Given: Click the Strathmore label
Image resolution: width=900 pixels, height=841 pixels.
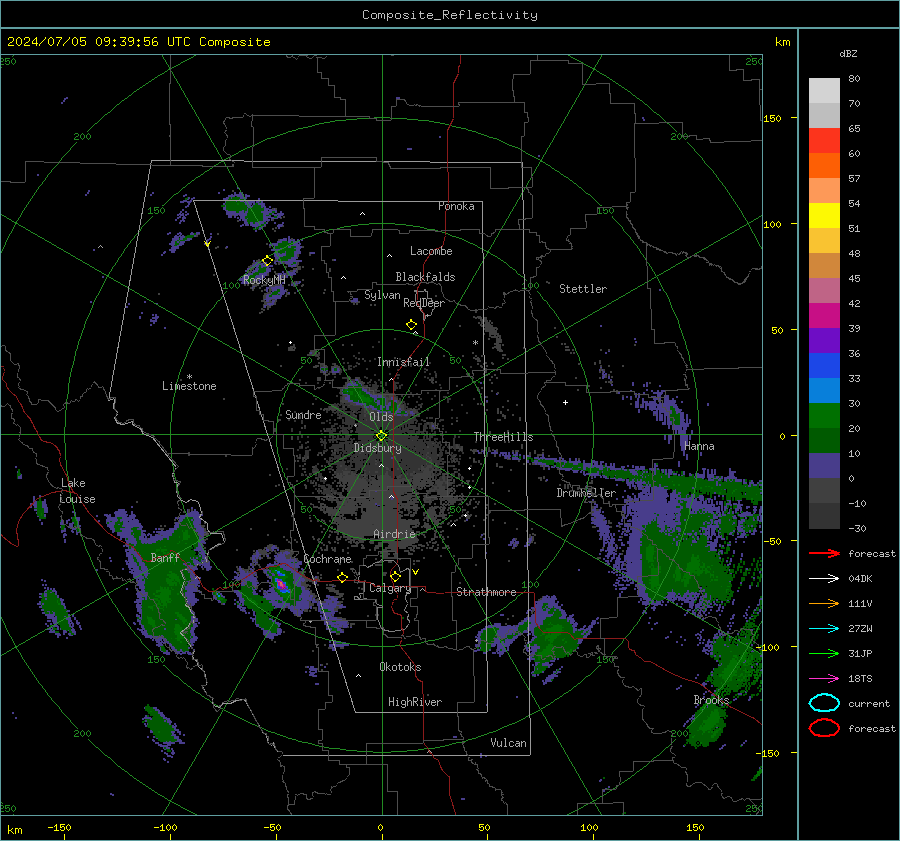Looking at the screenshot, I should click(486, 592).
